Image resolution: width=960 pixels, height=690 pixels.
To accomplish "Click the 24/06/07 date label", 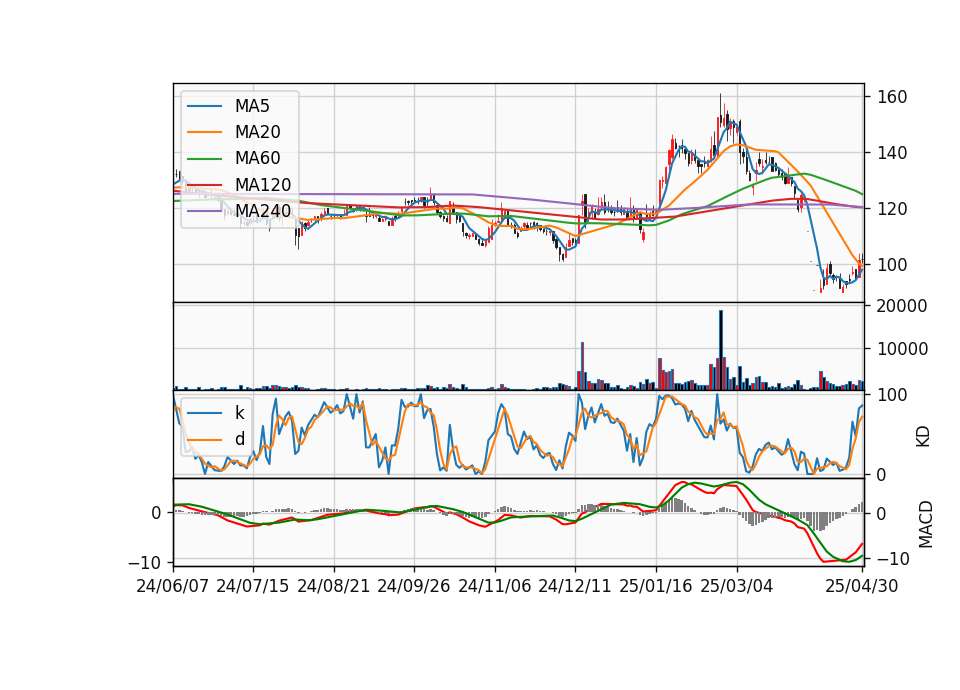I will click(173, 586).
